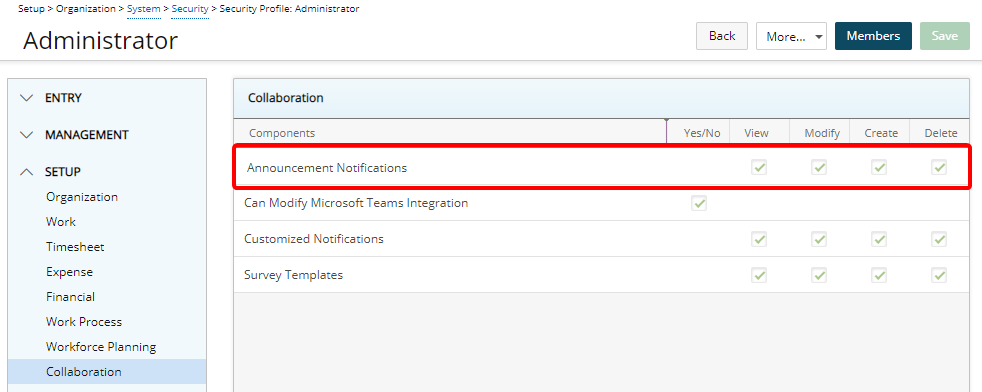
Task: Toggle Yes/No for Microsoft Teams Integration
Action: pos(699,203)
